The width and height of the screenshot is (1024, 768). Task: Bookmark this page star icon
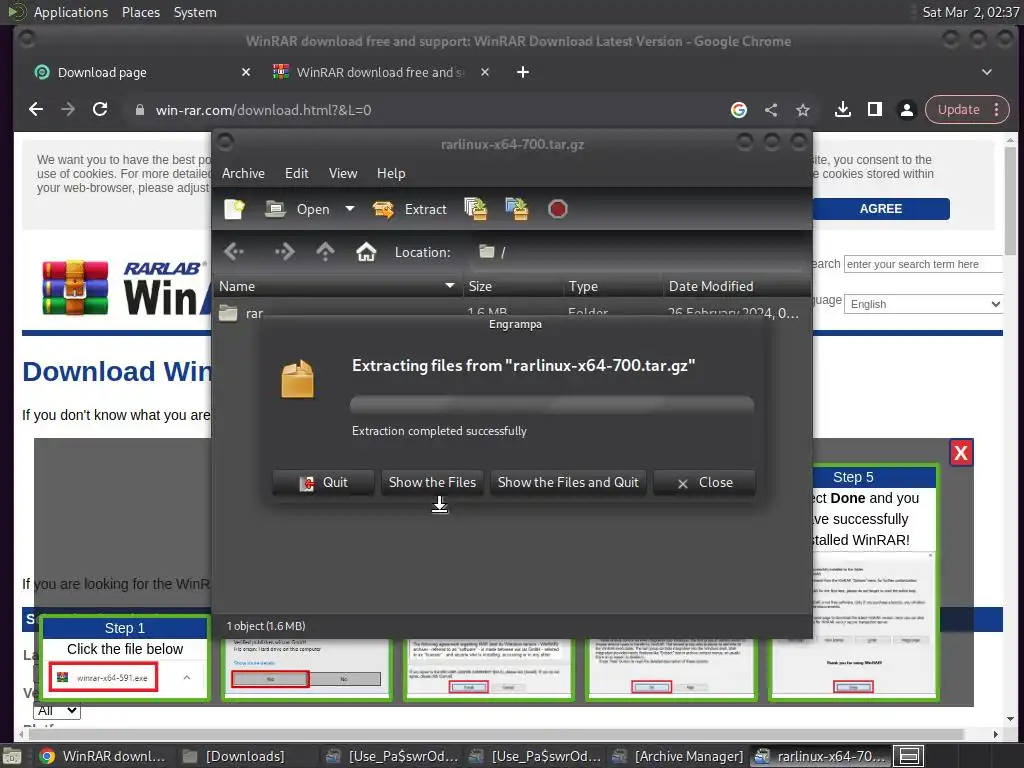[803, 110]
